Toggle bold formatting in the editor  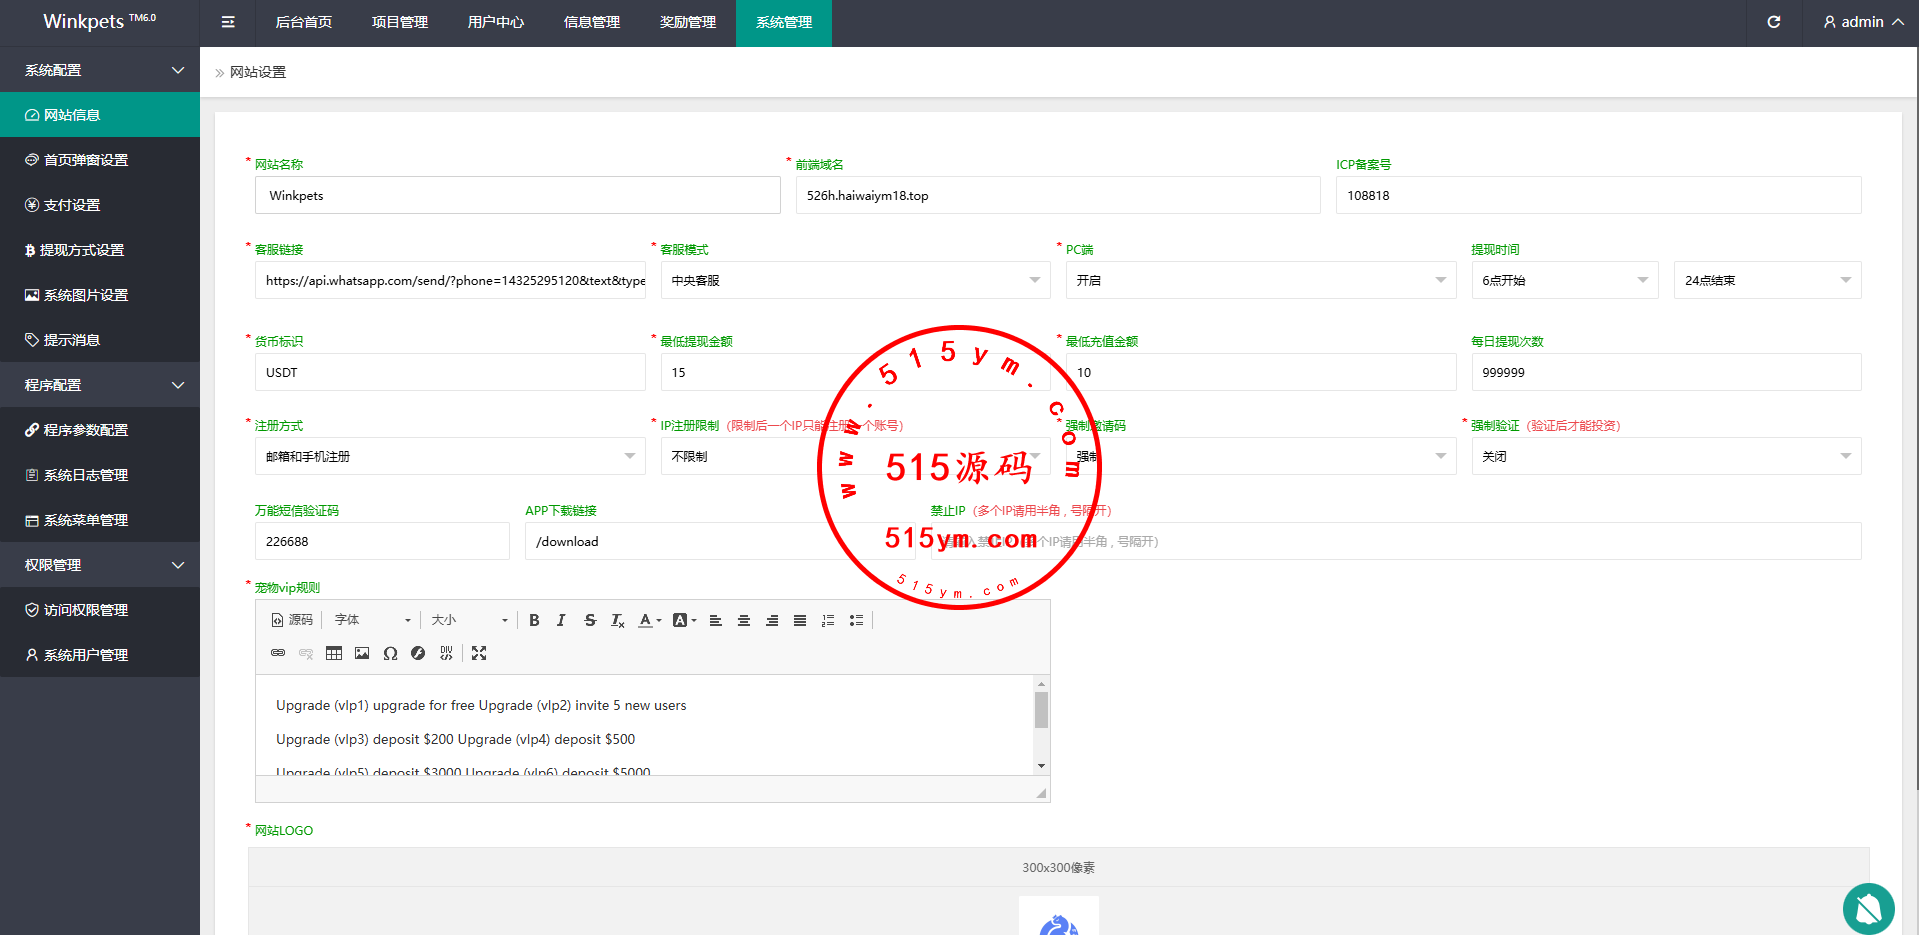(534, 620)
